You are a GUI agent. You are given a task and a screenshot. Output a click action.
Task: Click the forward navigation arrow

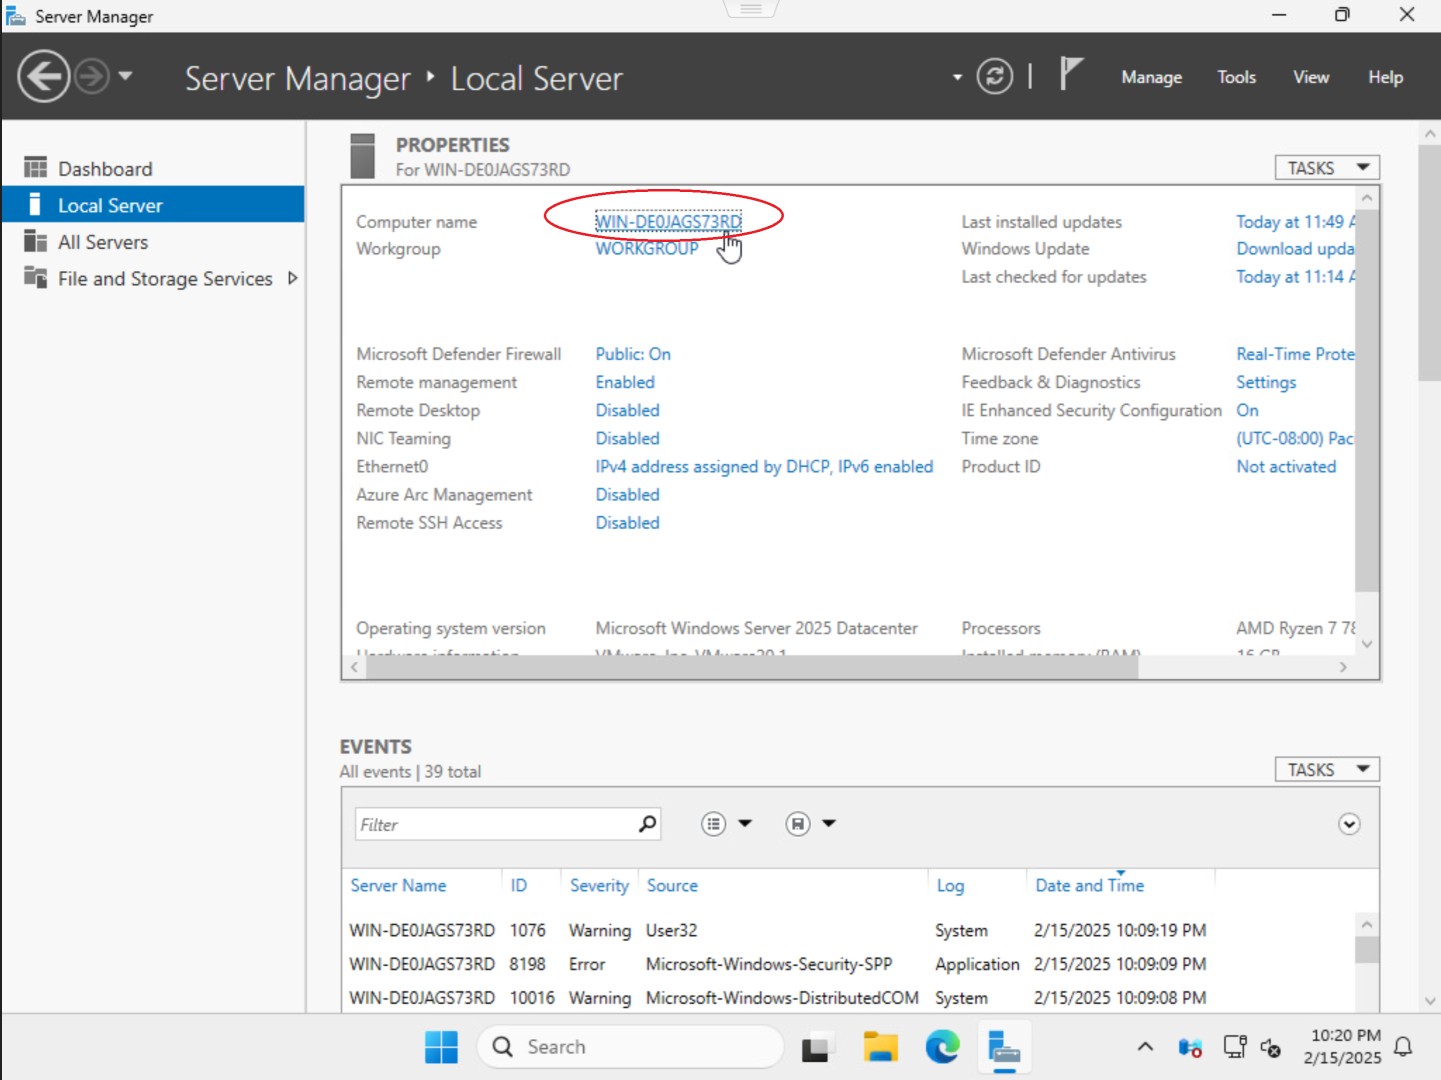(92, 76)
